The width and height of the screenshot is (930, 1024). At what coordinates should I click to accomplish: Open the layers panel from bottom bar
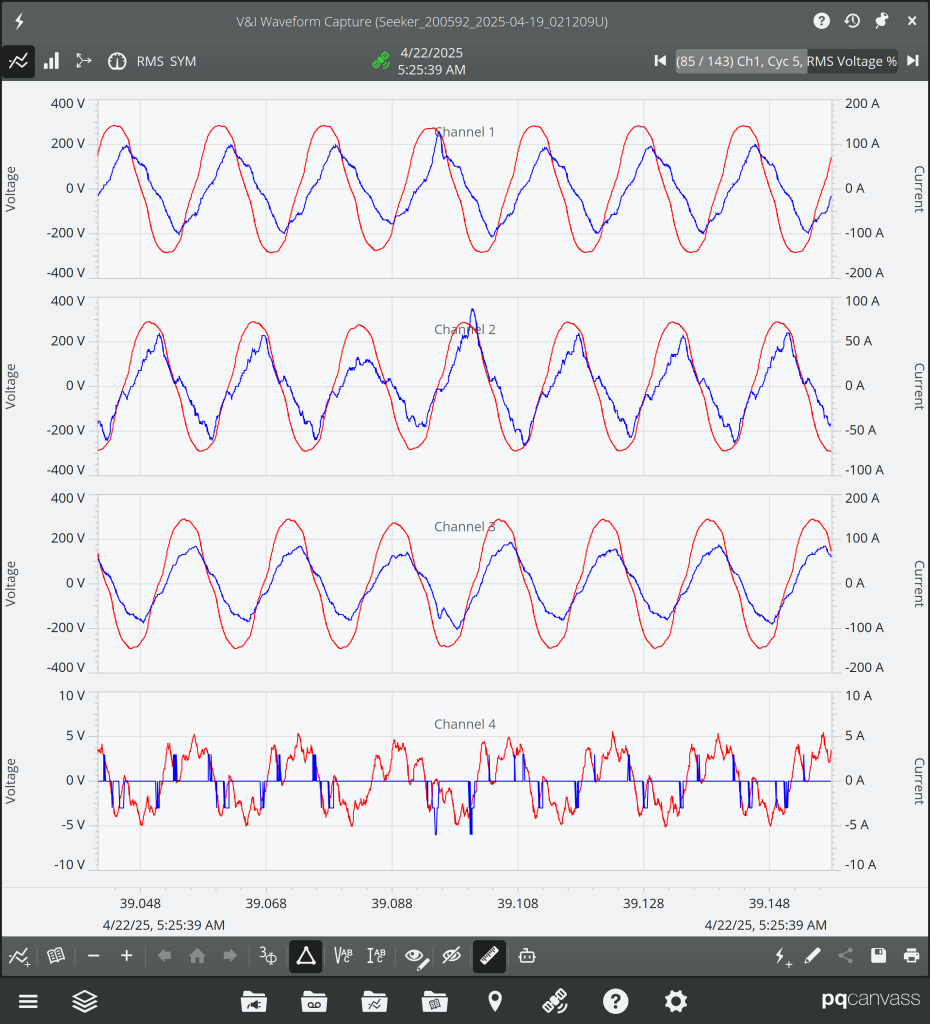coord(84,1001)
